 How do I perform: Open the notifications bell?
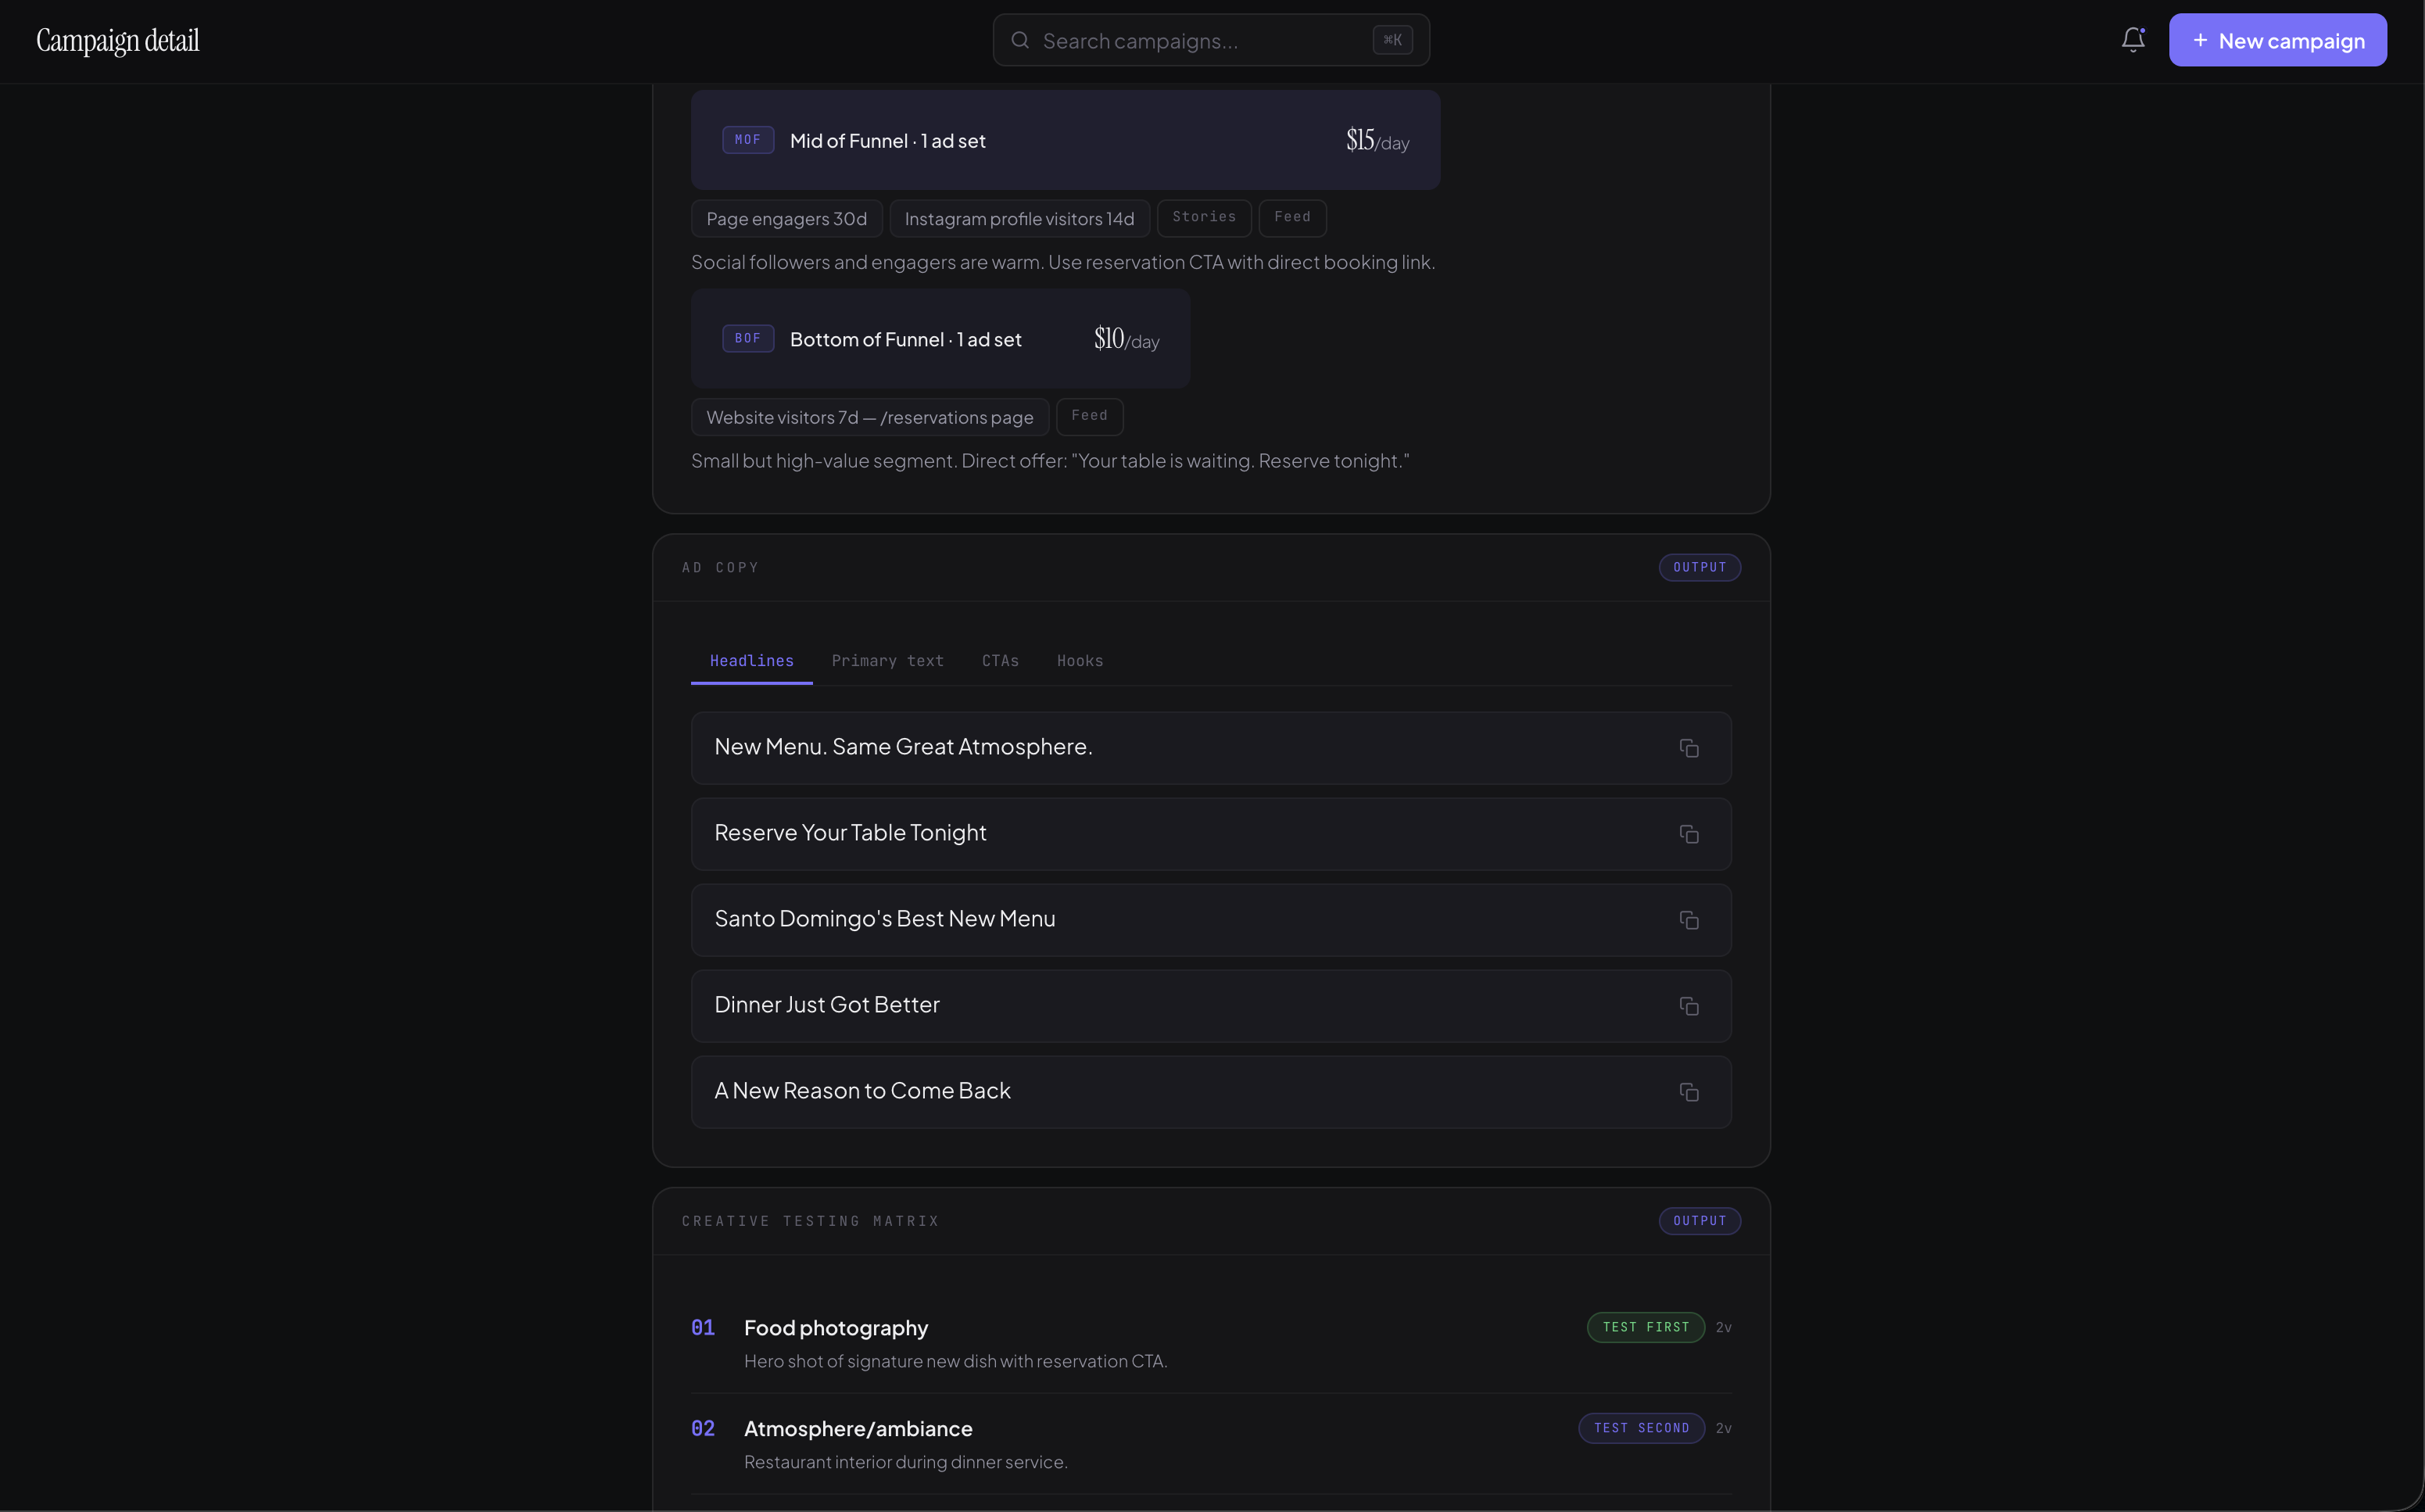(x=2132, y=40)
